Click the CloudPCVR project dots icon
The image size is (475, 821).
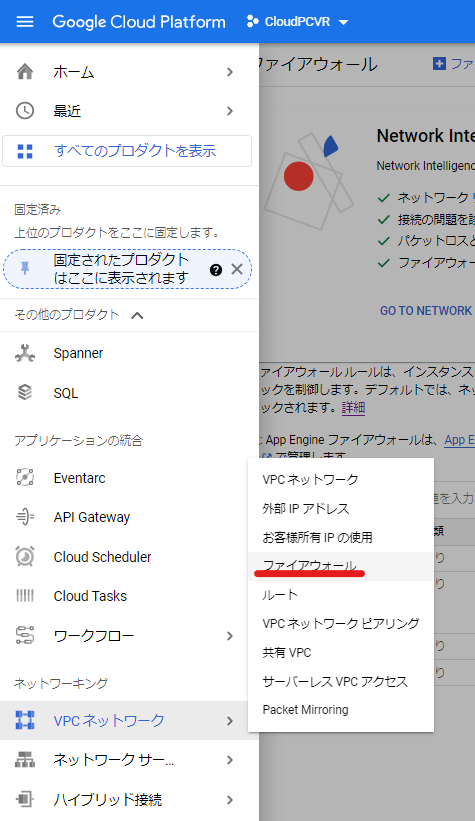point(252,21)
